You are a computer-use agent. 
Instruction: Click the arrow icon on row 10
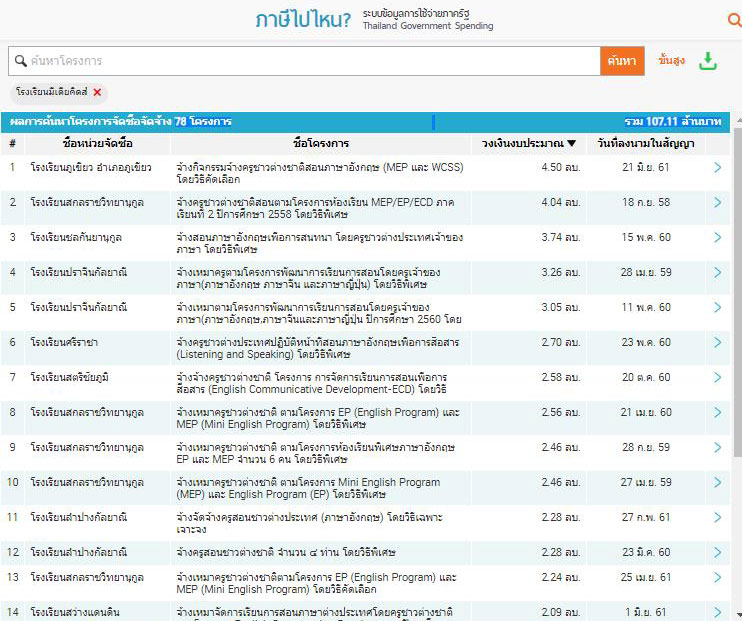pos(717,482)
